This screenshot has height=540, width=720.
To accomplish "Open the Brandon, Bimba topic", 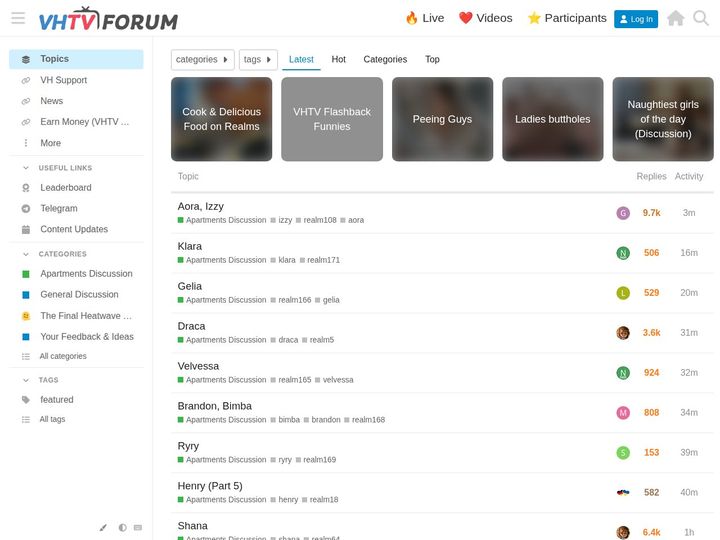I will pyautogui.click(x=214, y=406).
